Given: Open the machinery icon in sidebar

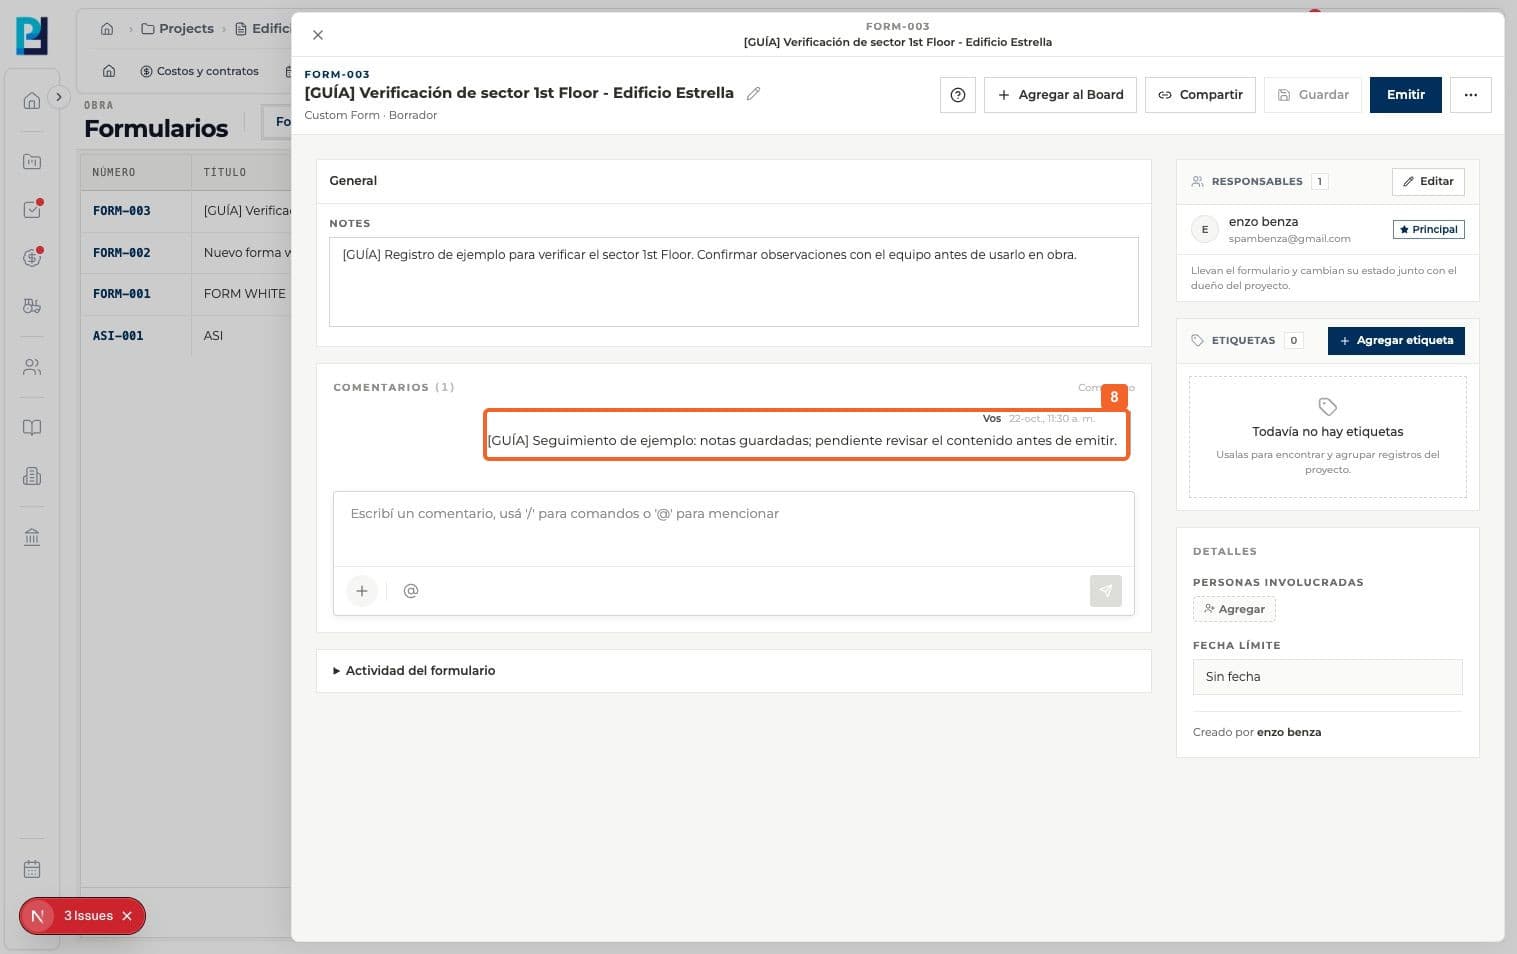Looking at the screenshot, I should click(x=32, y=306).
